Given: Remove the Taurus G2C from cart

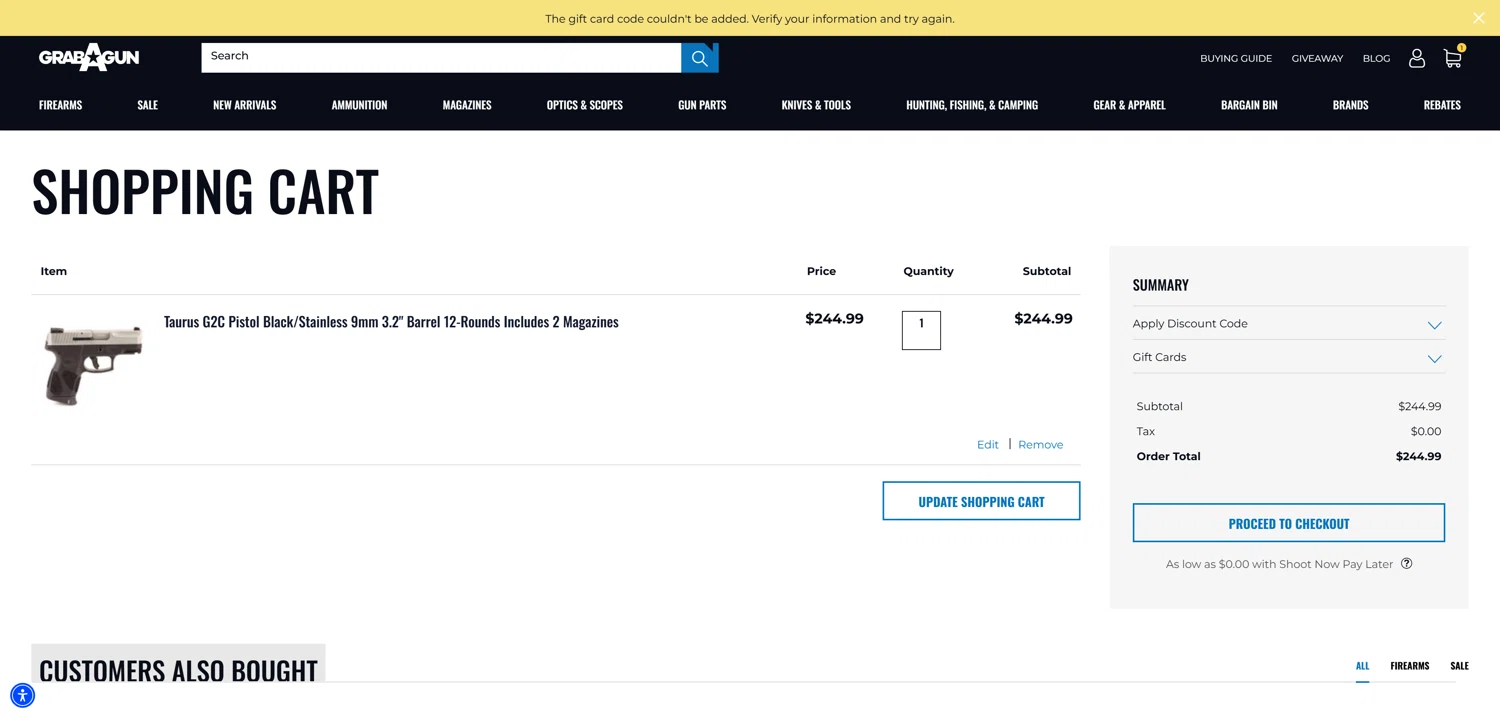Looking at the screenshot, I should (x=1040, y=444).
